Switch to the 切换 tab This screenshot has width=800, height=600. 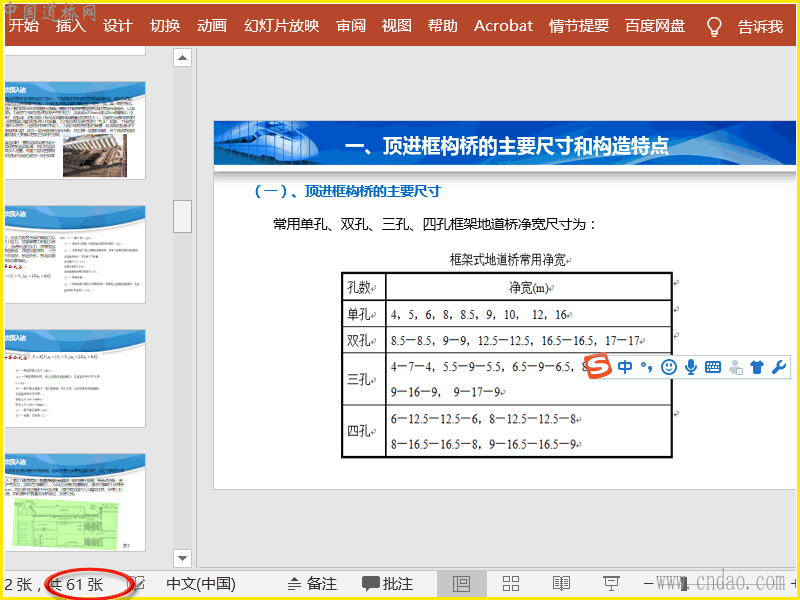(165, 26)
